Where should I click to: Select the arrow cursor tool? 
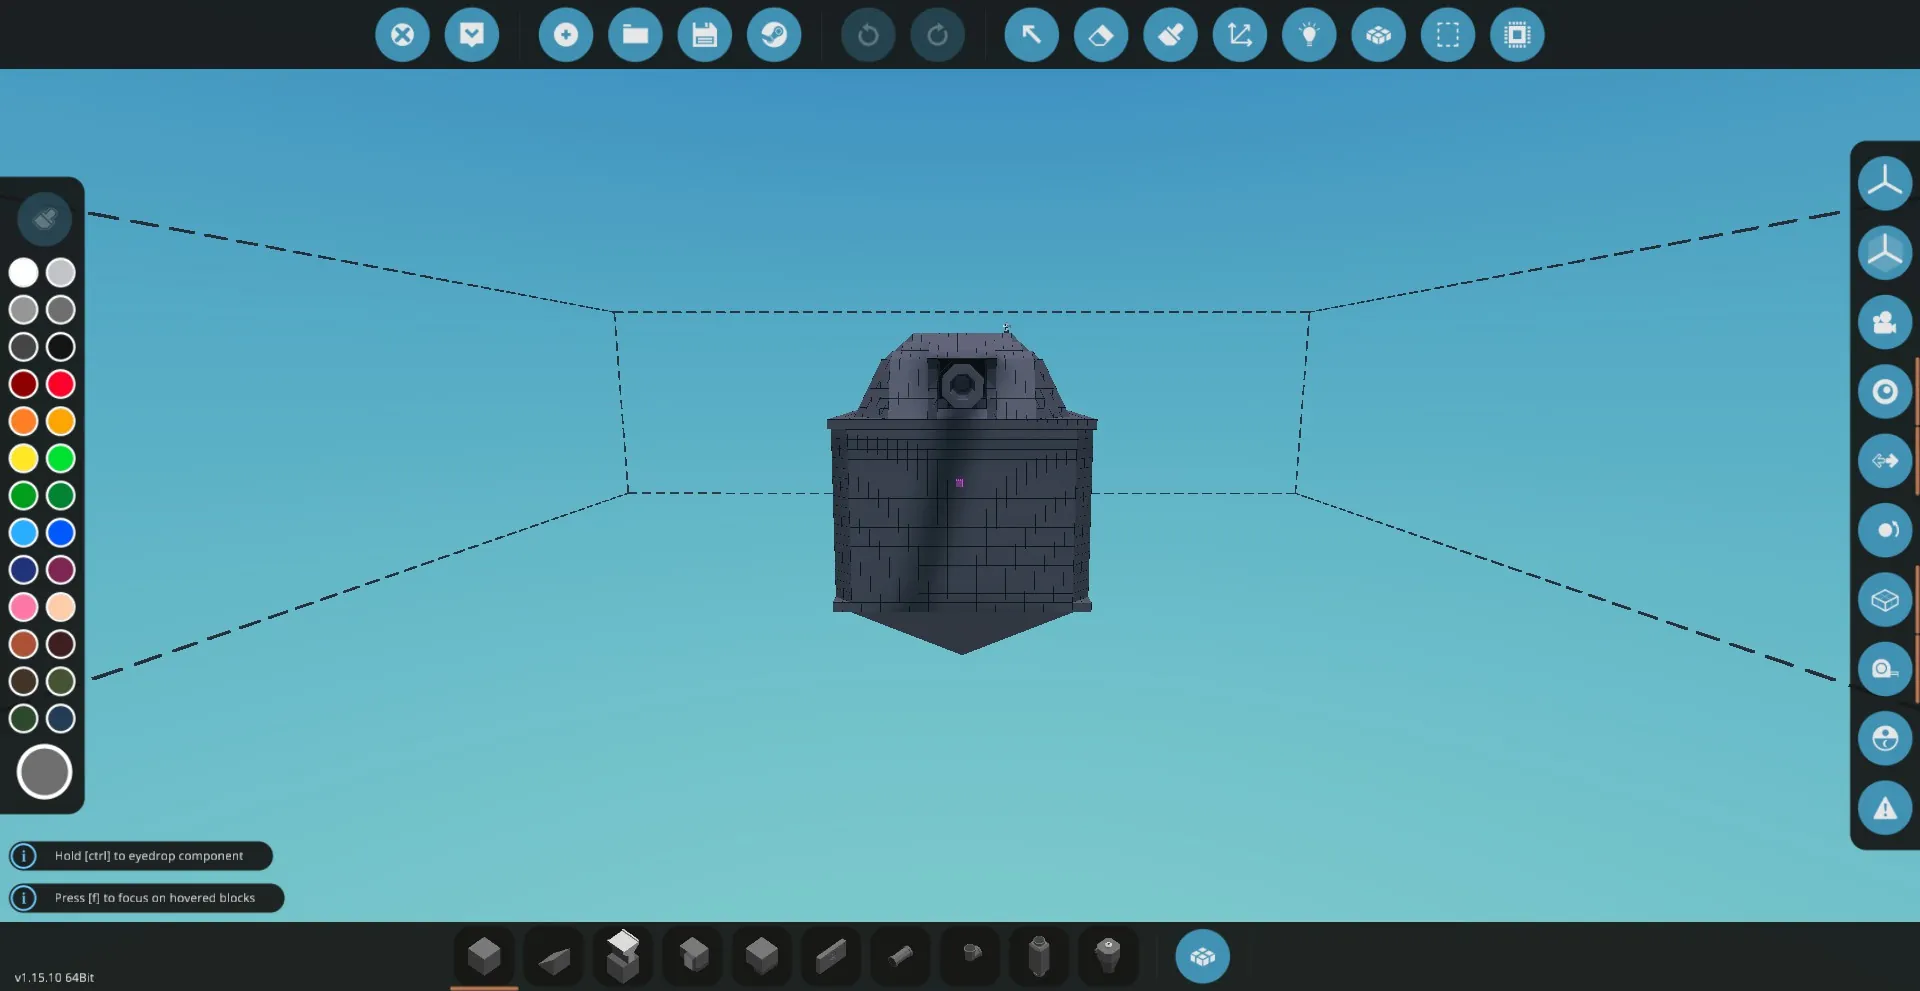pyautogui.click(x=1031, y=35)
